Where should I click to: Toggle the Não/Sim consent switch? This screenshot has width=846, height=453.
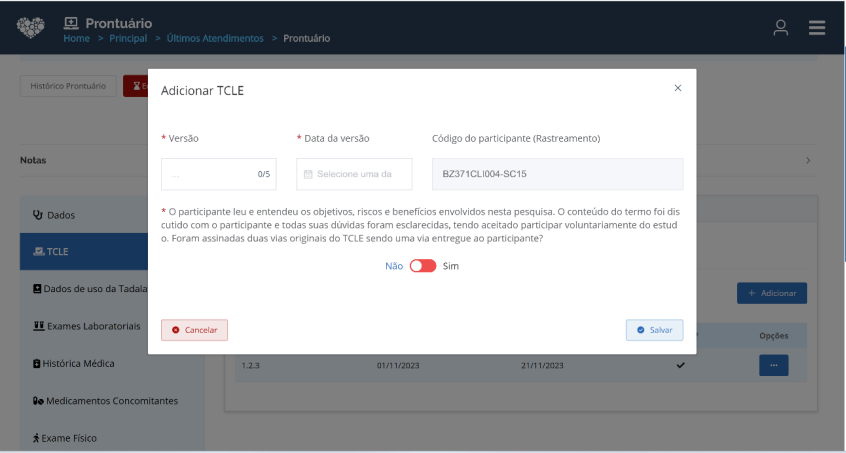(x=423, y=266)
